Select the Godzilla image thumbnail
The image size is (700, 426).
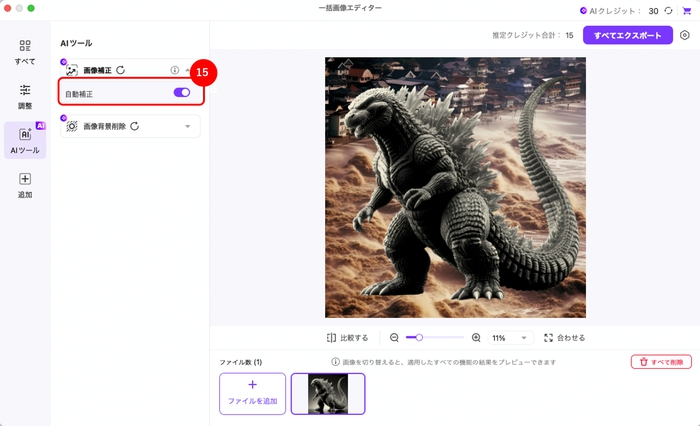click(x=328, y=394)
